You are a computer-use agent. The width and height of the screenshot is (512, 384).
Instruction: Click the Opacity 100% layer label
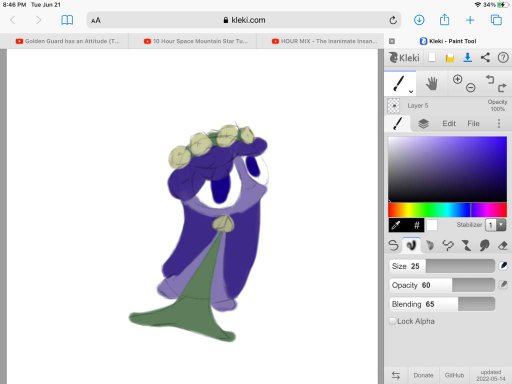click(x=497, y=105)
